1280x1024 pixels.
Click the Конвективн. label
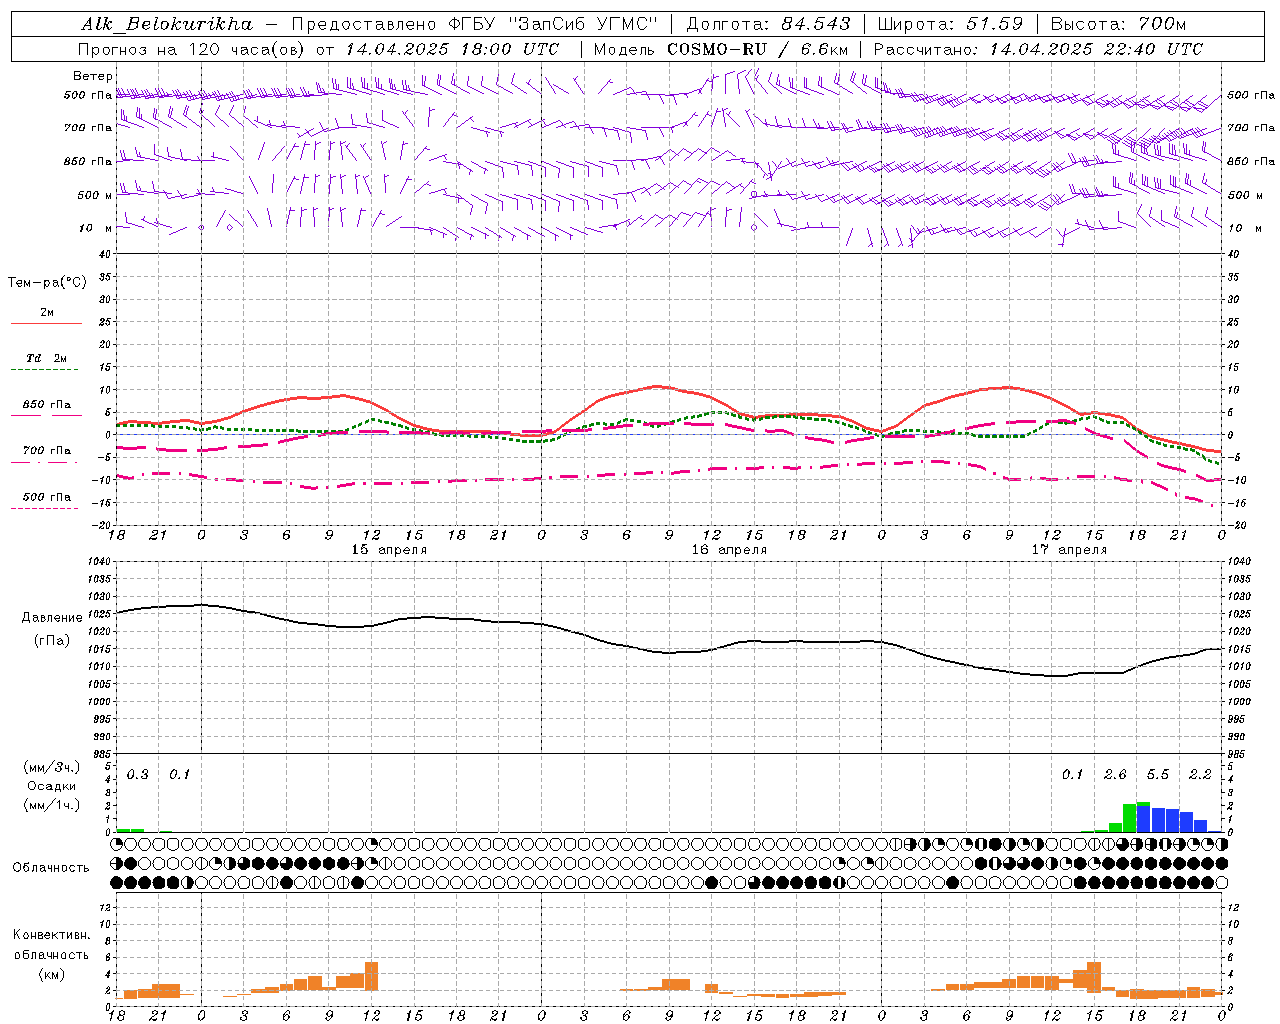(51, 935)
